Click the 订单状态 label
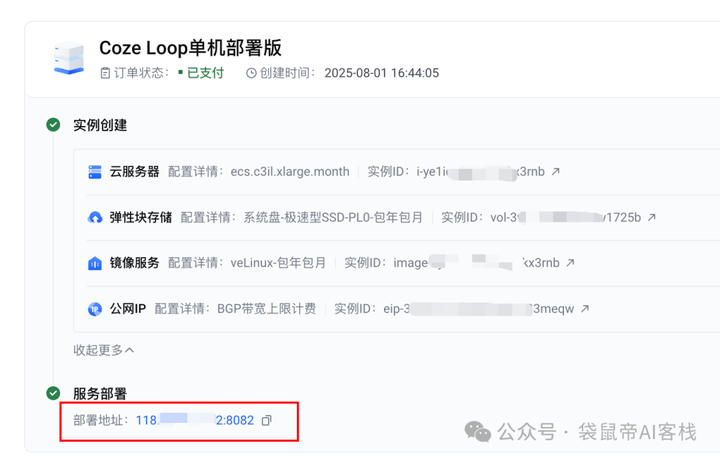 tap(139, 73)
